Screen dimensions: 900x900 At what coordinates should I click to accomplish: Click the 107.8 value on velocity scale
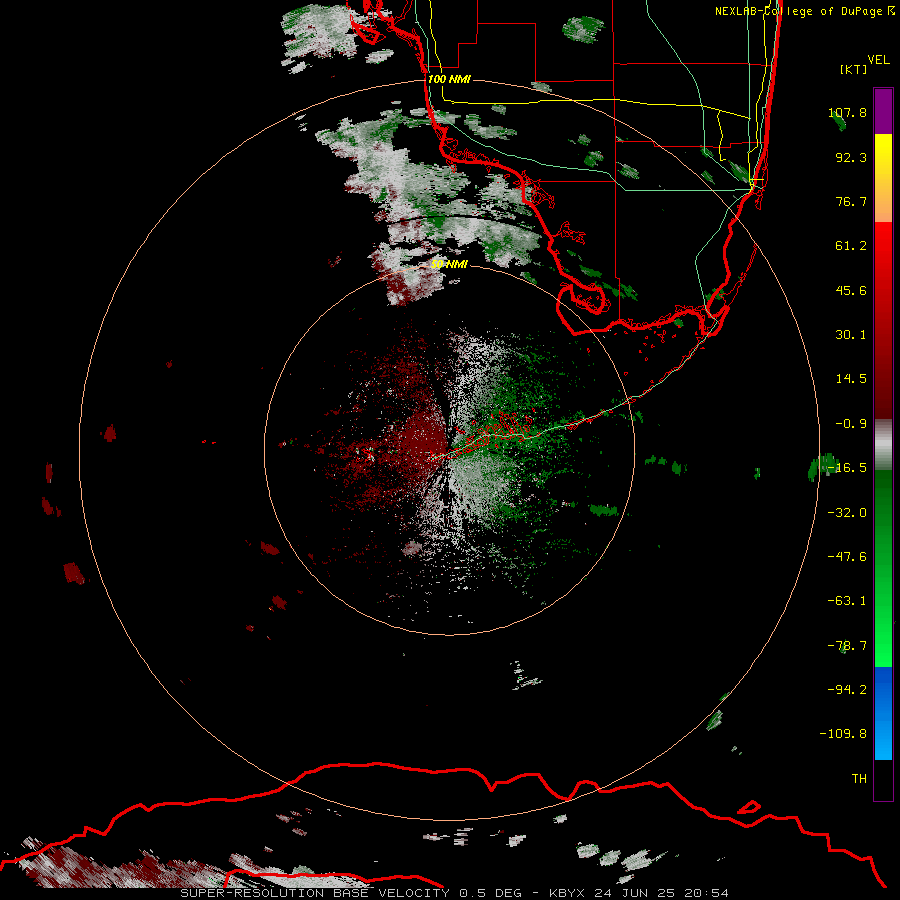847,112
